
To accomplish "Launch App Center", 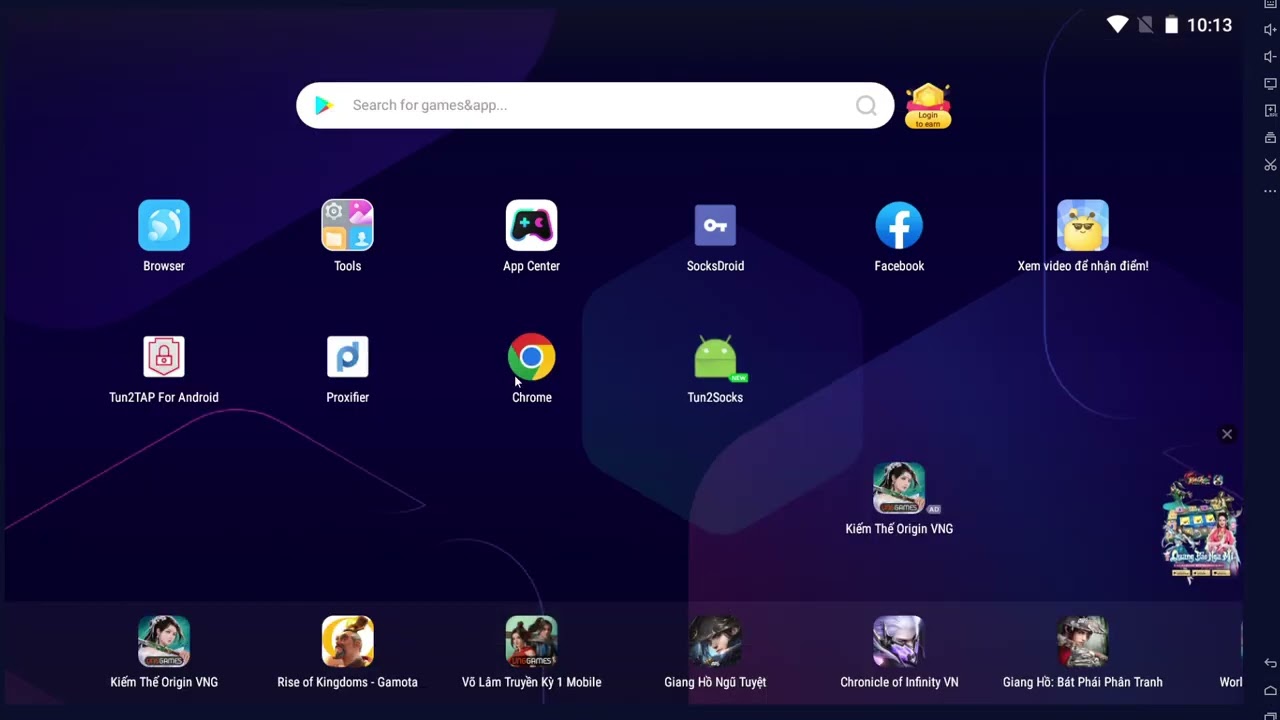I will point(531,225).
